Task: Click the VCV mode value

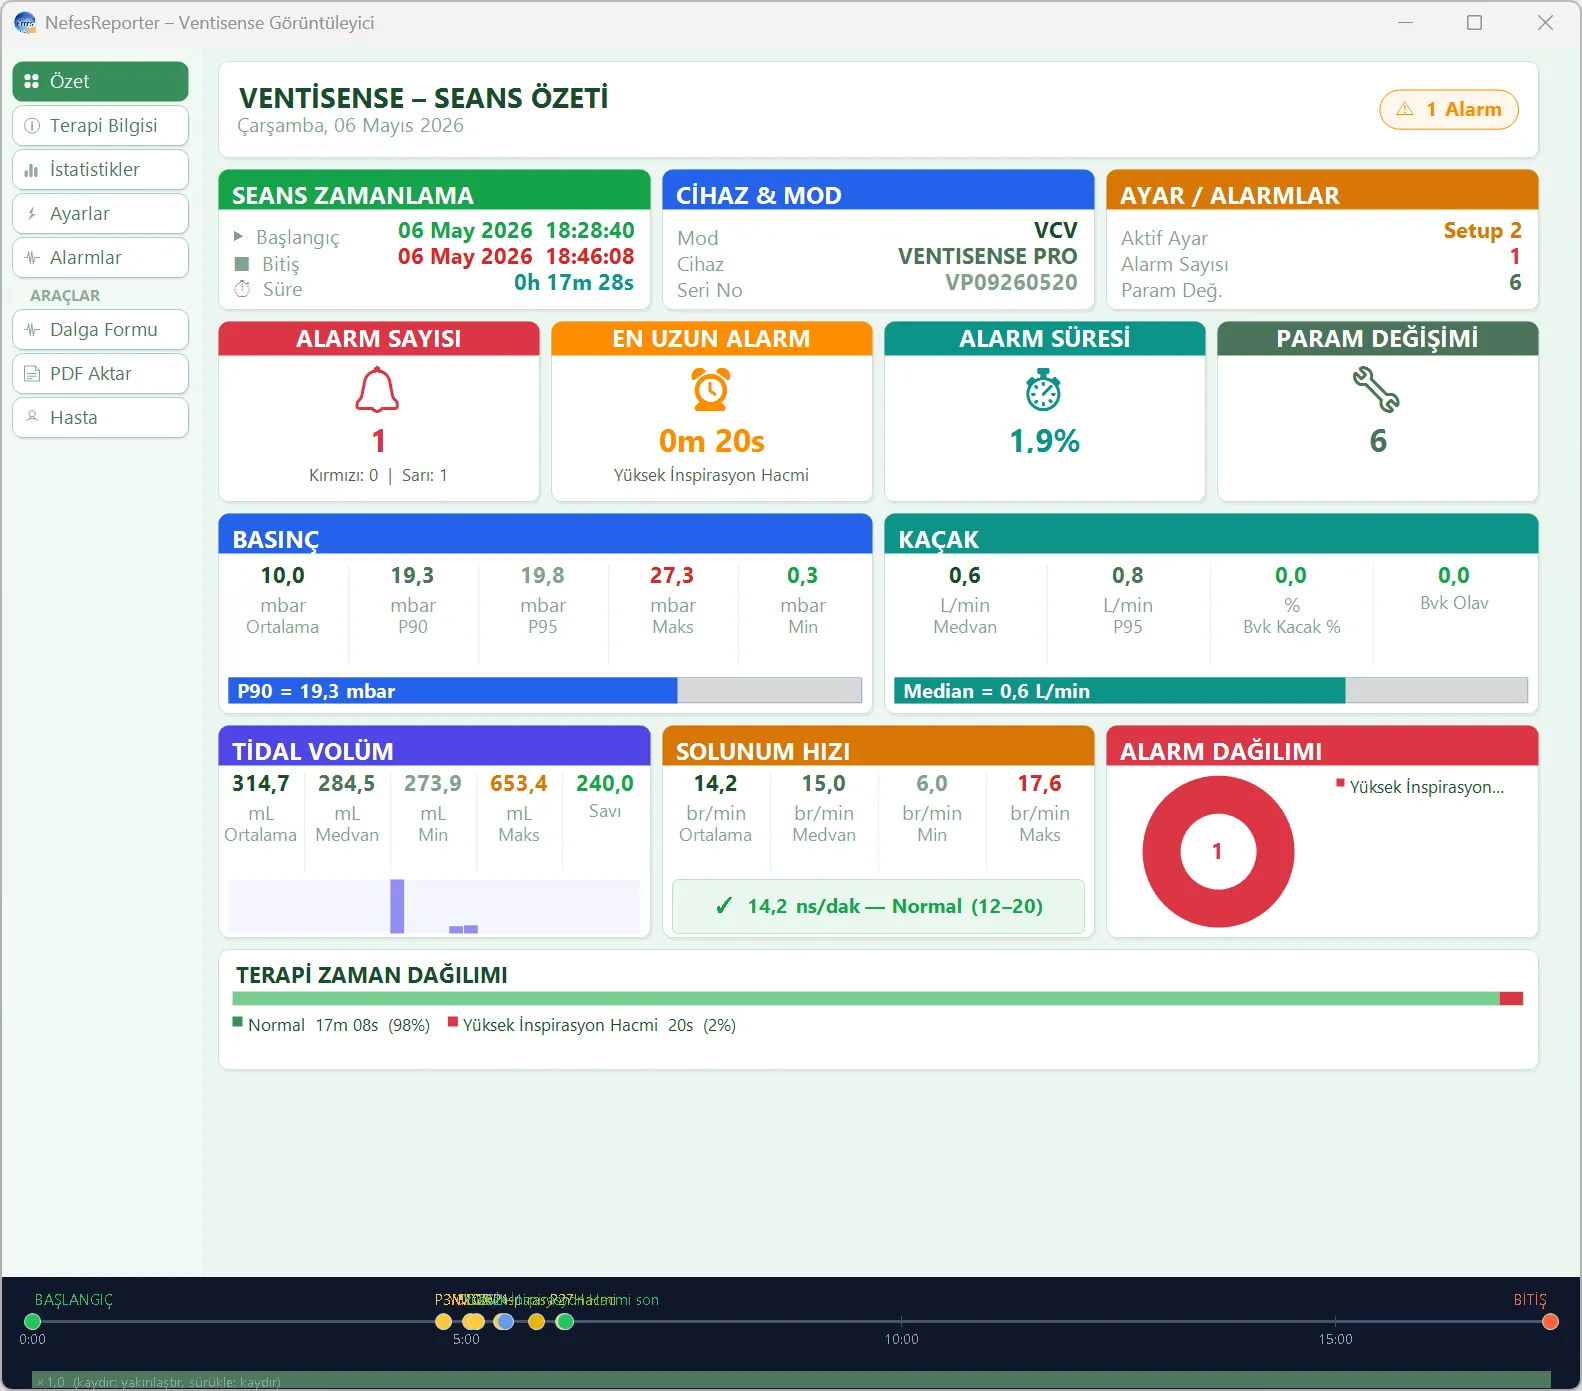Action: point(1055,230)
